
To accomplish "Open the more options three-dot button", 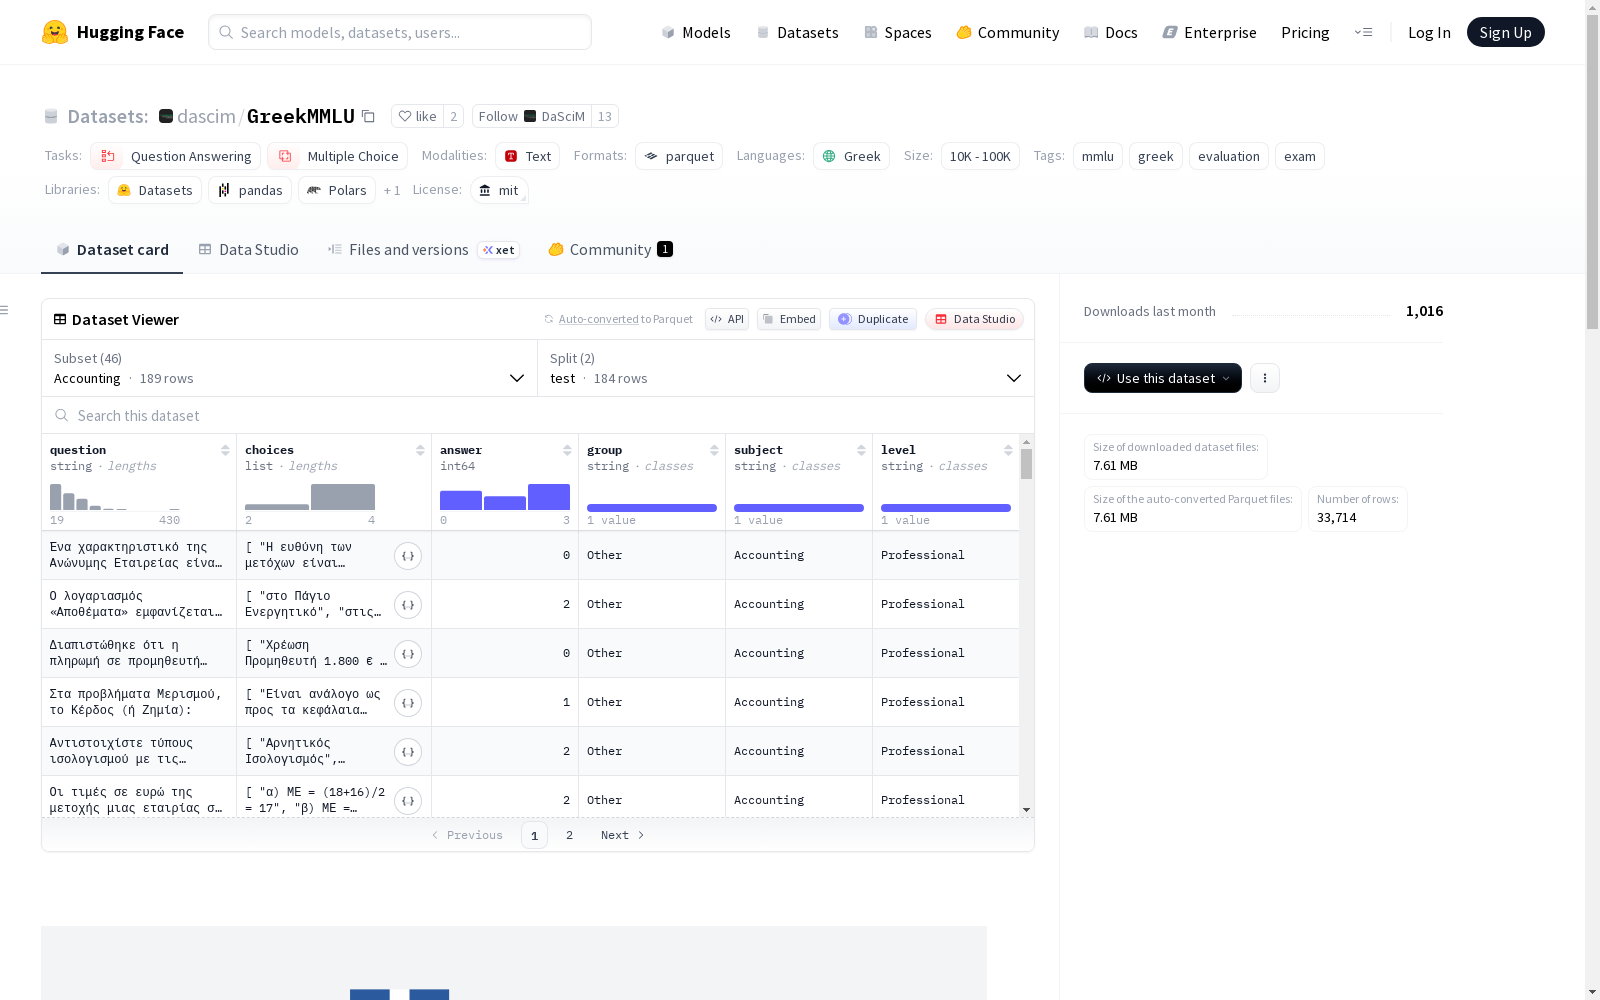I will pyautogui.click(x=1265, y=378).
